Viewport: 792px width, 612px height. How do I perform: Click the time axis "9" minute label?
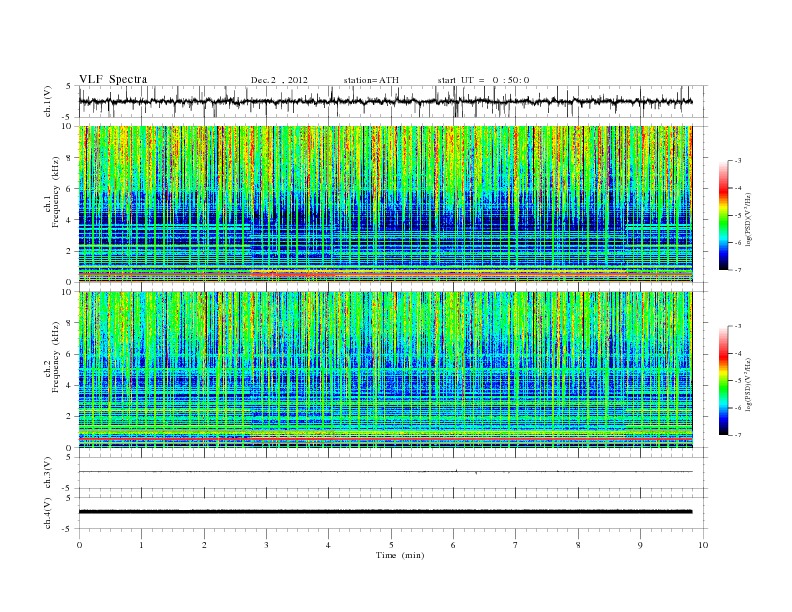click(x=640, y=545)
